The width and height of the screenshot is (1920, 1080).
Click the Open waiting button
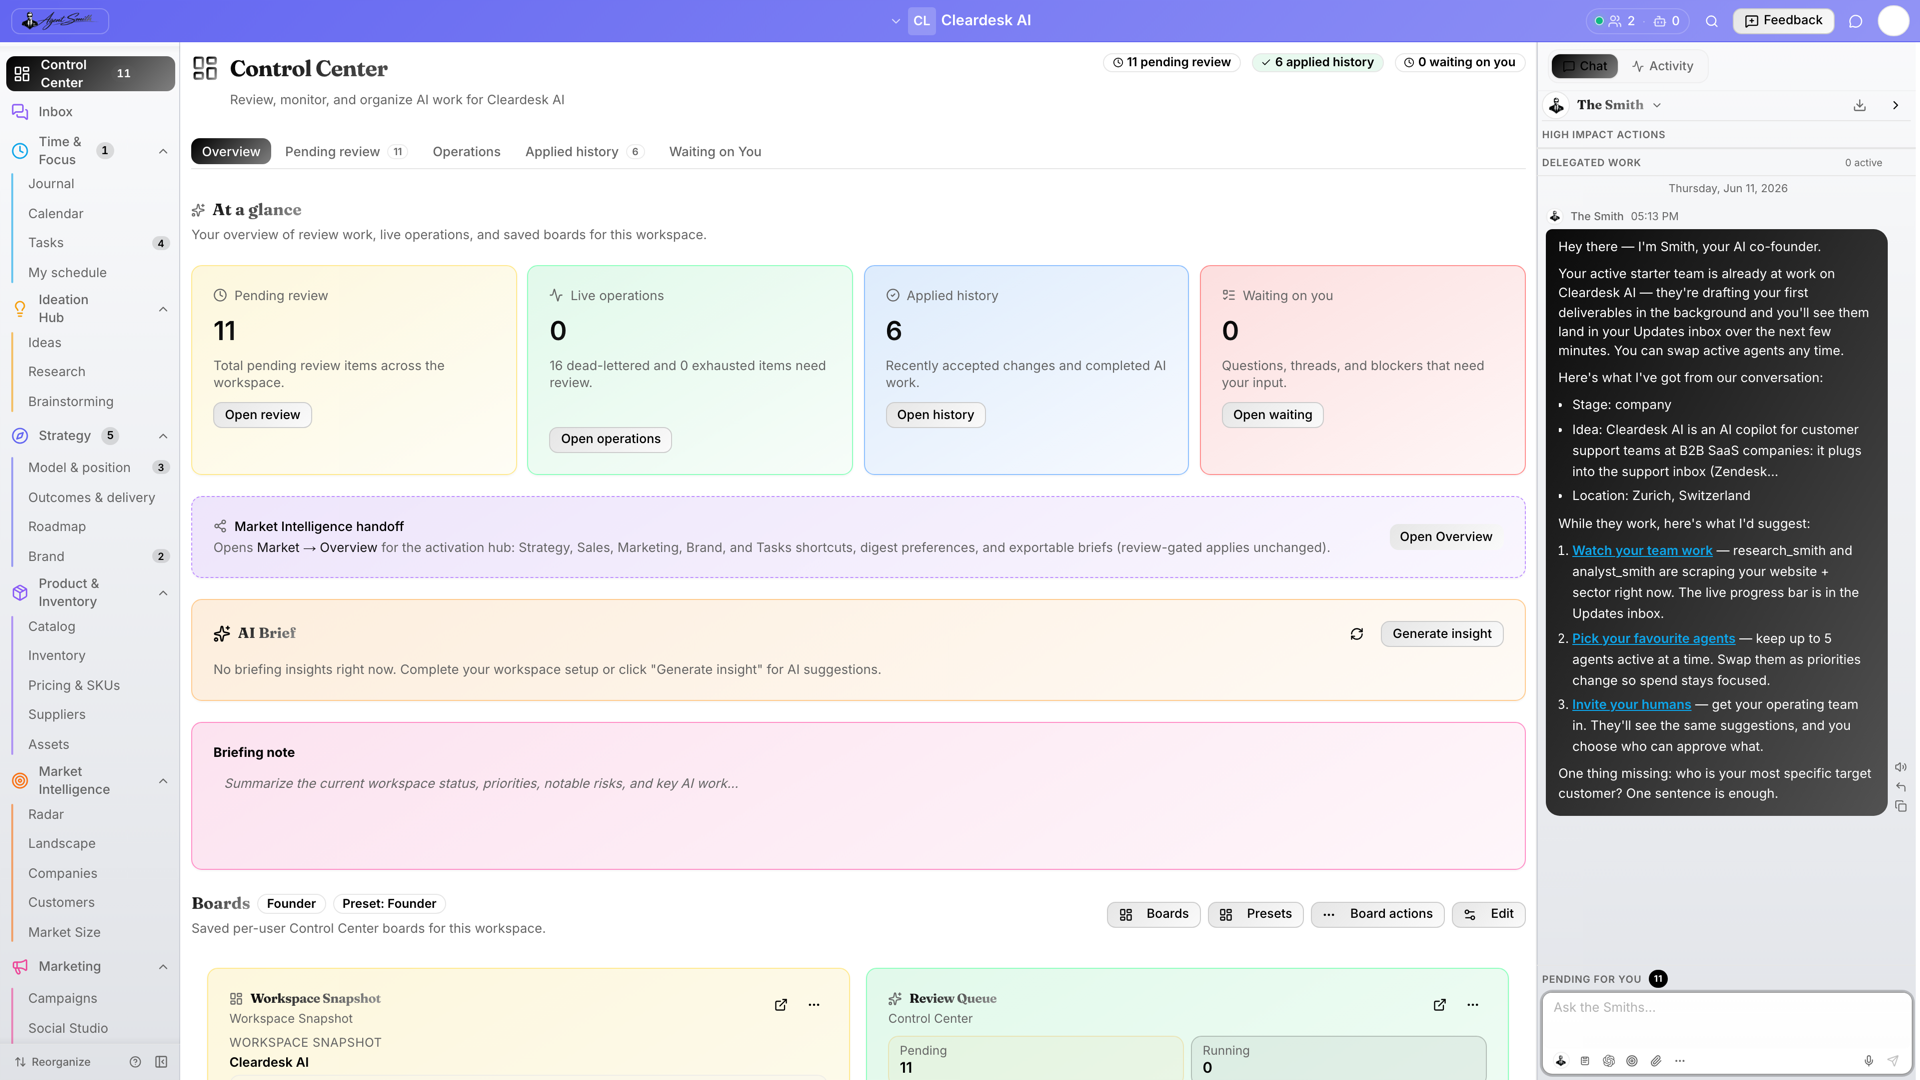(x=1272, y=415)
